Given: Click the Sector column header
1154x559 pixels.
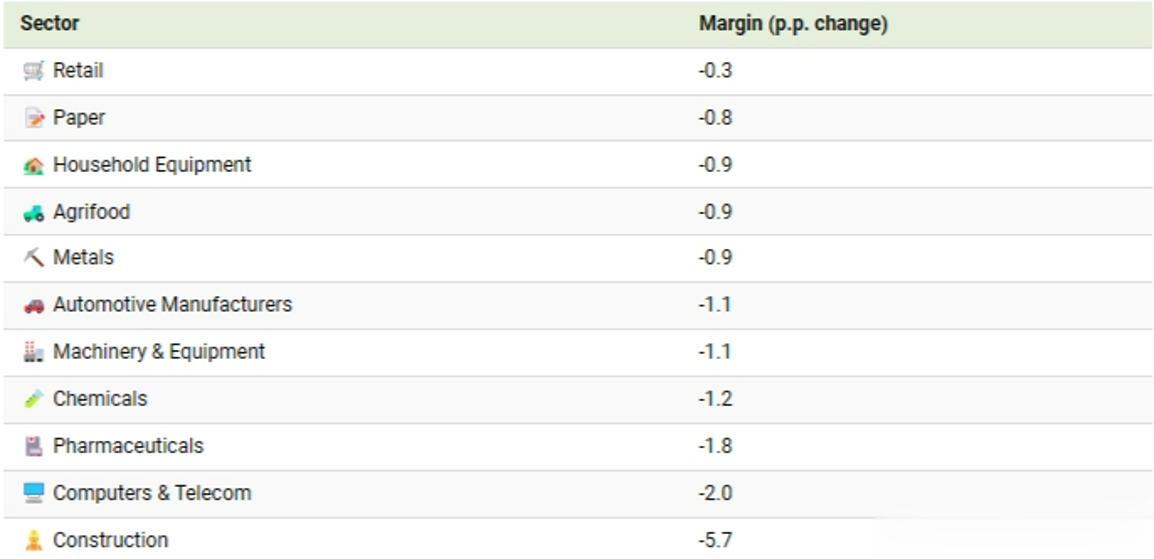Looking at the screenshot, I should 50,24.
